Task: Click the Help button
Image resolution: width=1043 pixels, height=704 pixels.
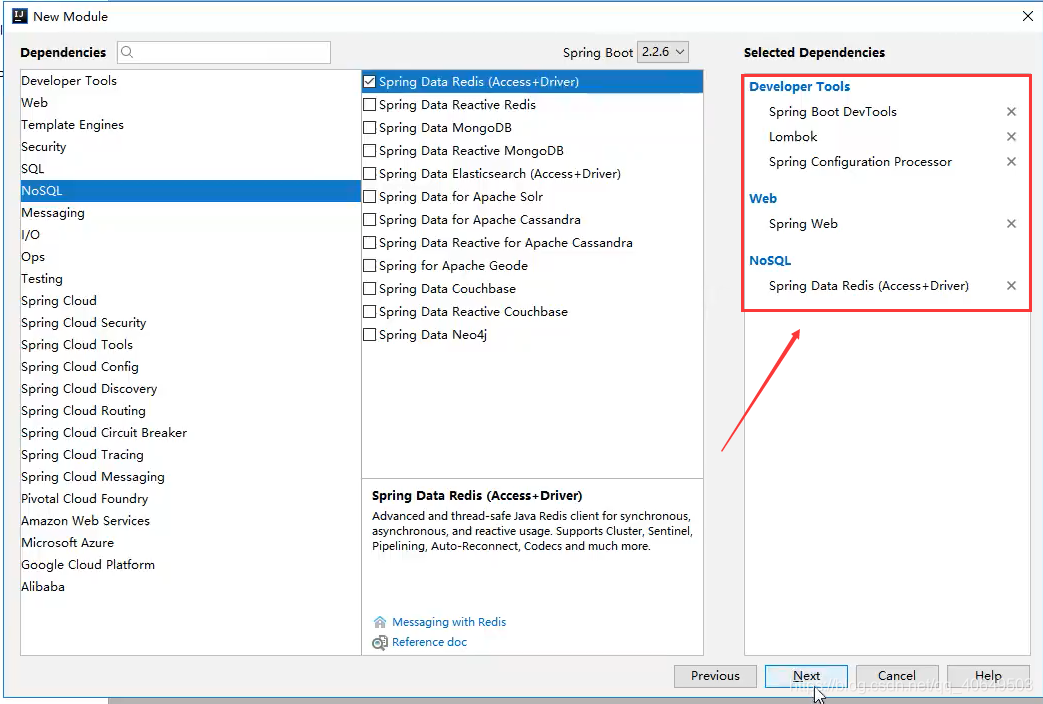Action: [988, 676]
